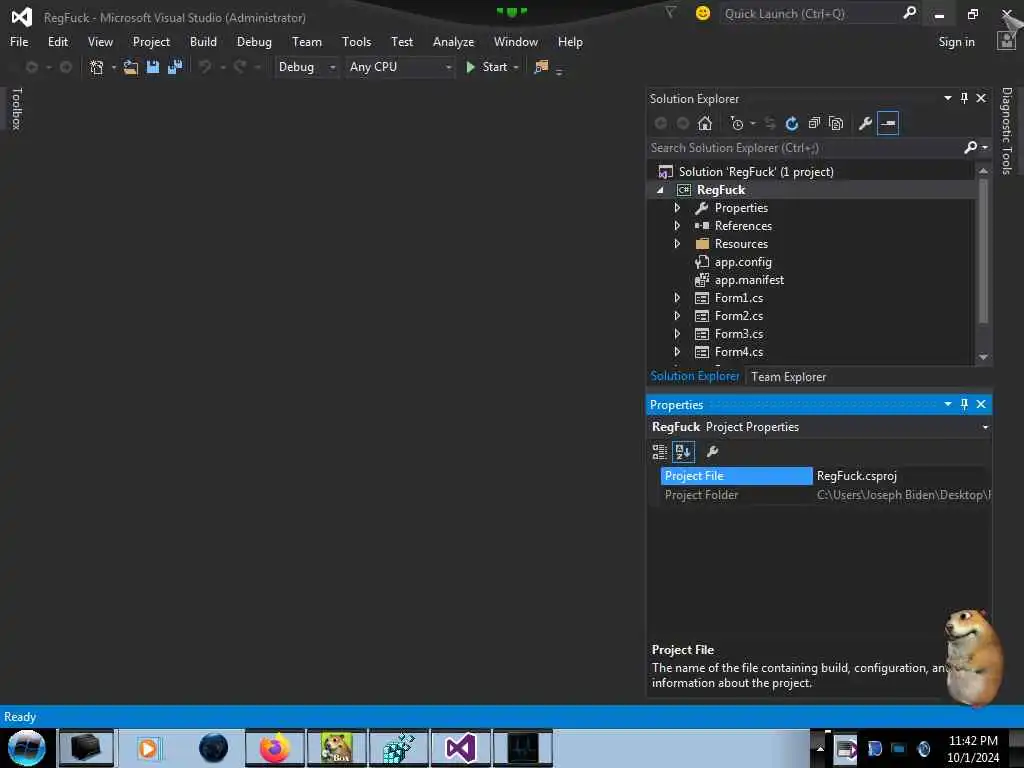The width and height of the screenshot is (1024, 768).
Task: Click the Visual Studio logo in title bar
Action: click(22, 16)
